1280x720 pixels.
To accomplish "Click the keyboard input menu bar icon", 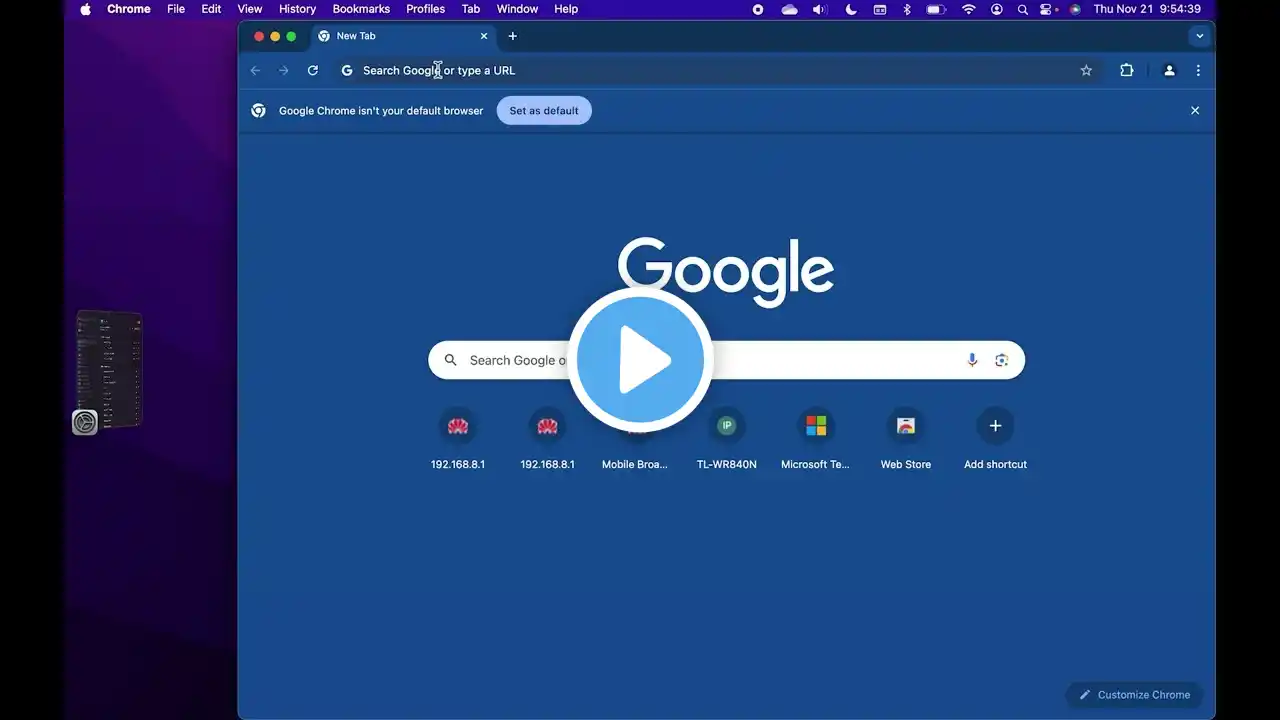I will (x=880, y=9).
